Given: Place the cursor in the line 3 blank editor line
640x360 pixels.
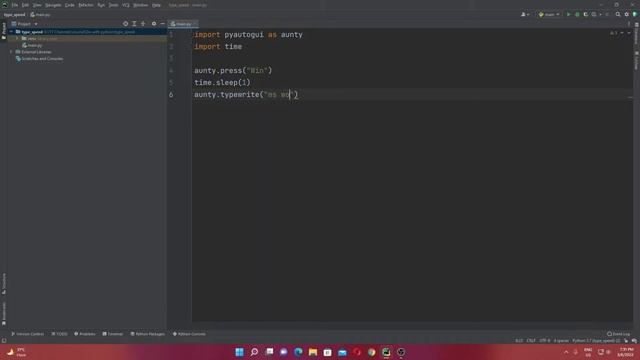Looking at the screenshot, I should [x=412, y=58].
